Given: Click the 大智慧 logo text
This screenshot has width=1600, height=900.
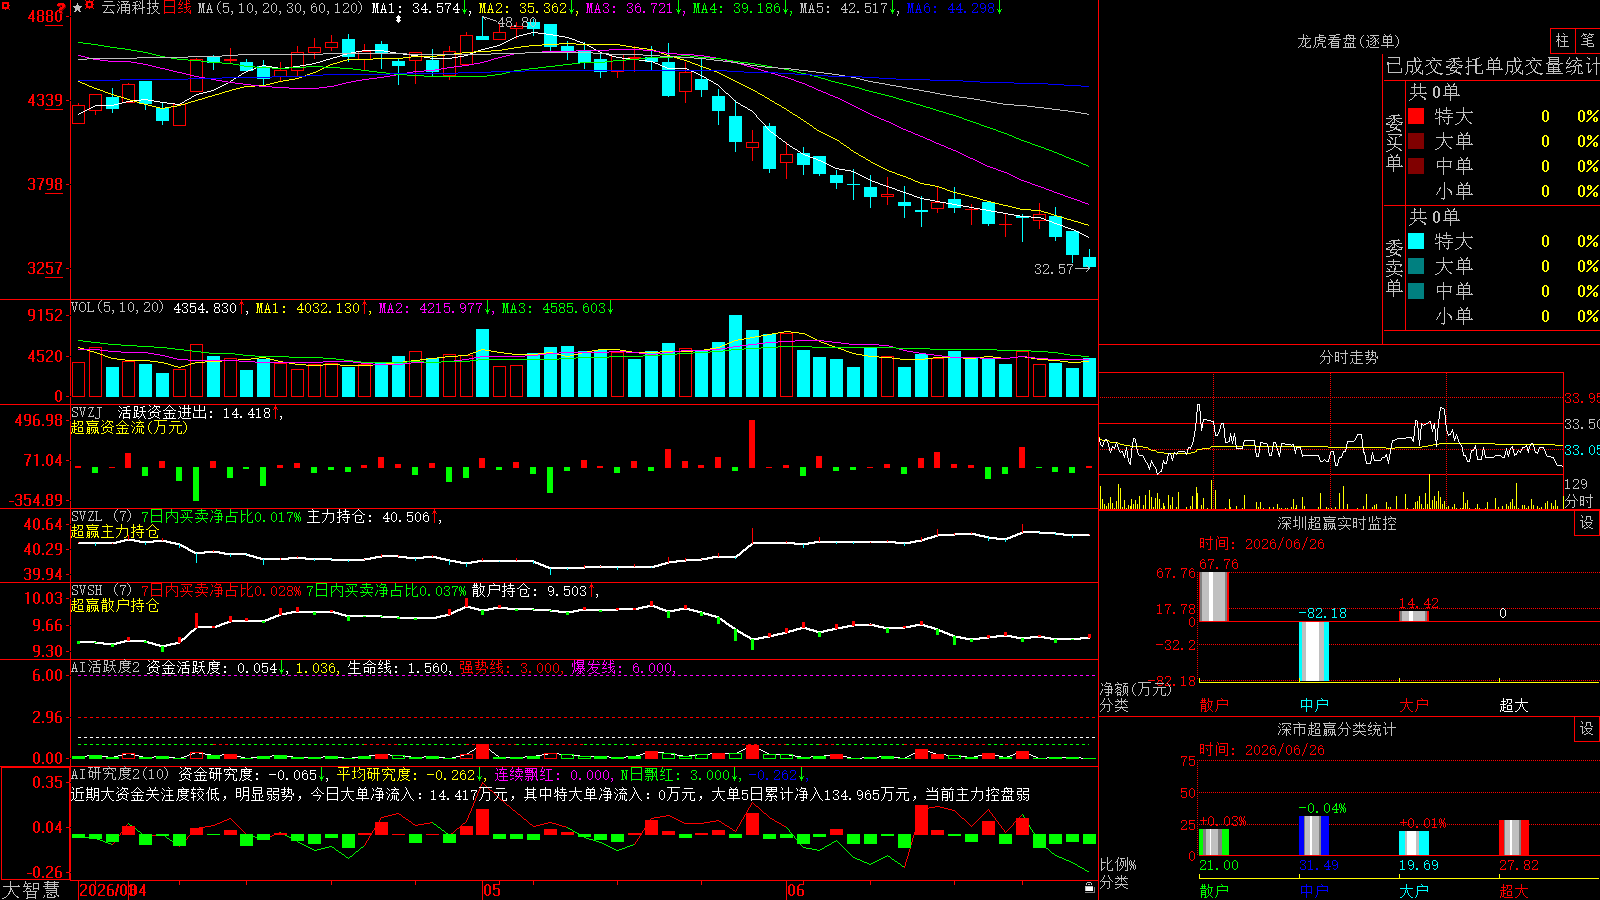Looking at the screenshot, I should click(x=31, y=889).
